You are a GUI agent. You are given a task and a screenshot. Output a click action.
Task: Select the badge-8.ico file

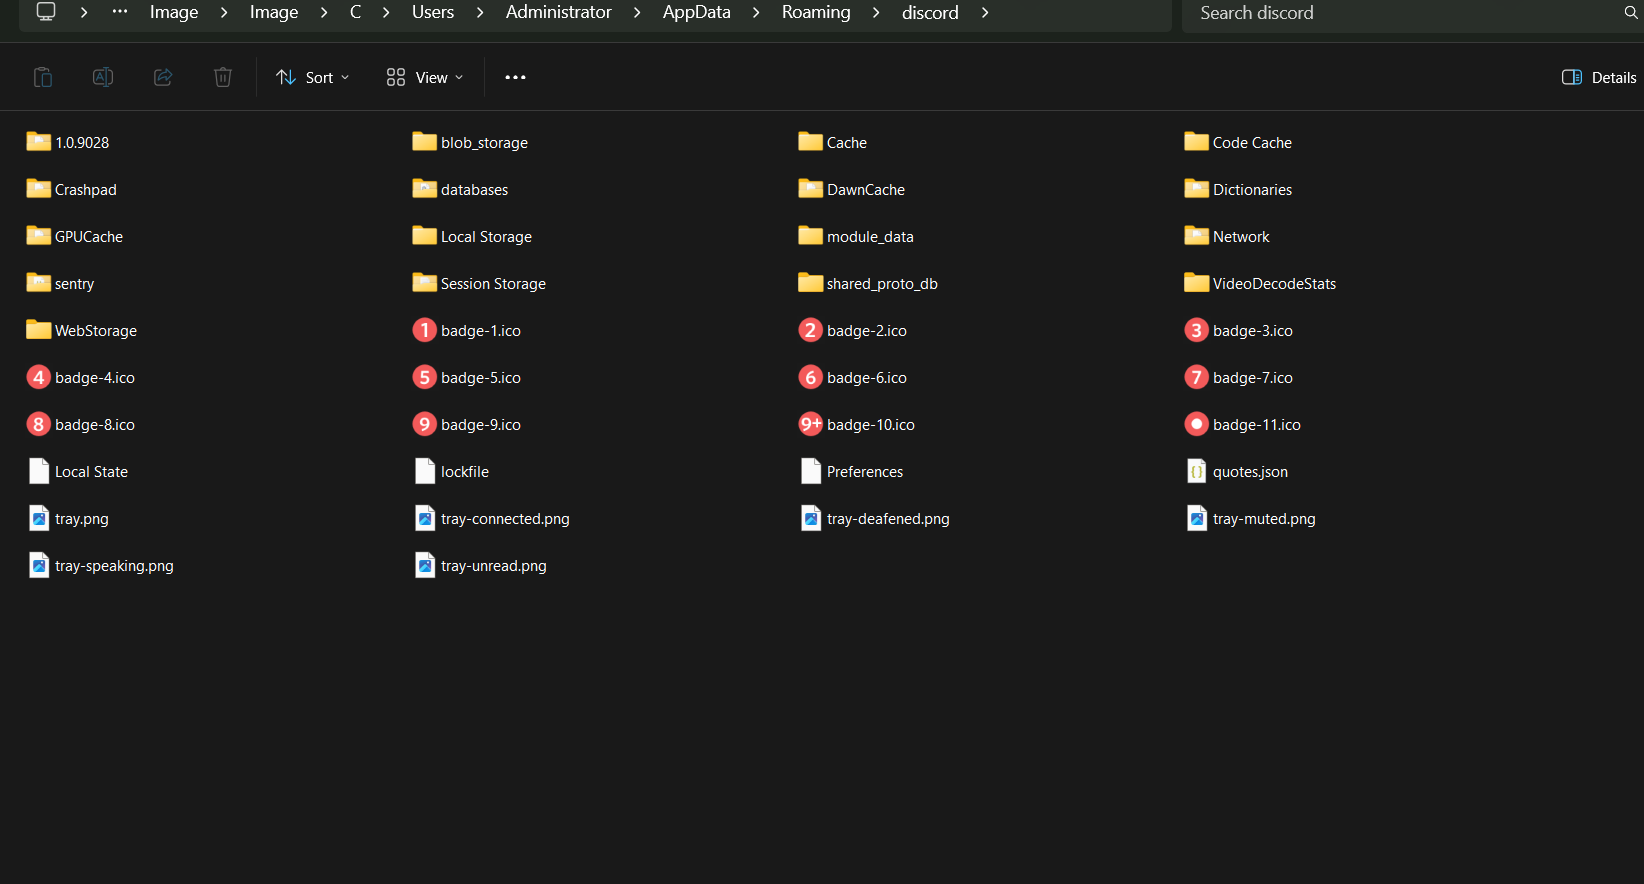click(x=81, y=424)
